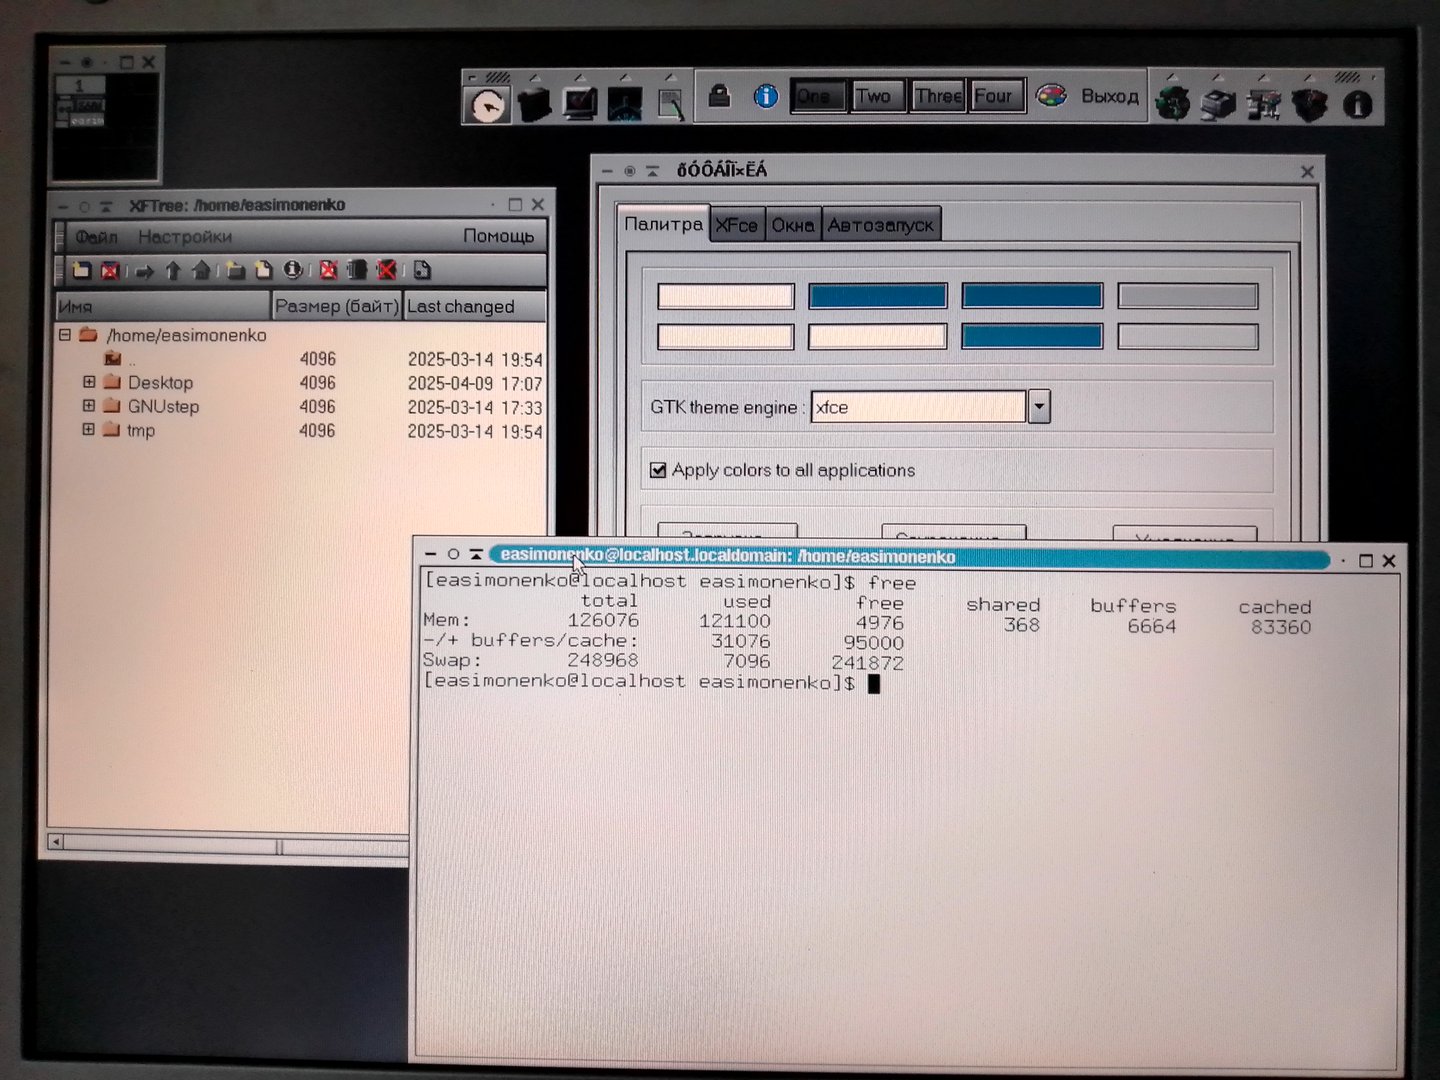Expand the tmp folder in XFTree

(89, 430)
